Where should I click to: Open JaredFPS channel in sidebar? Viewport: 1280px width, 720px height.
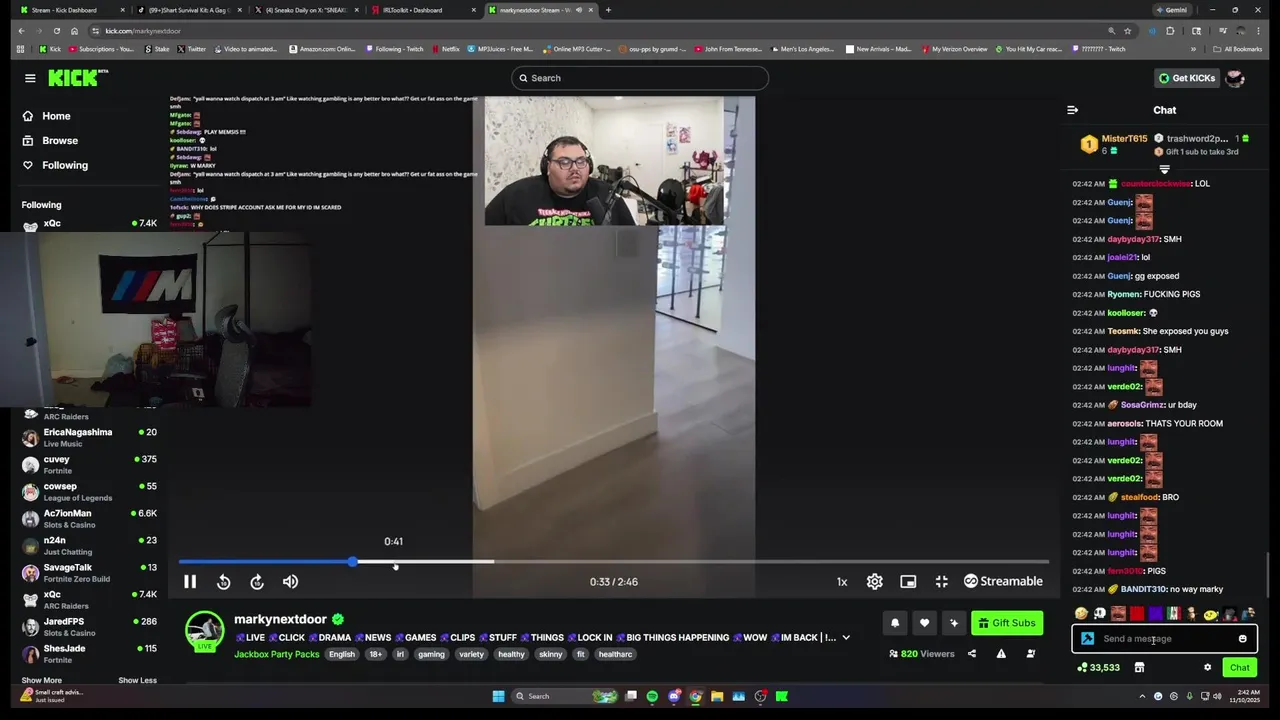(x=89, y=626)
